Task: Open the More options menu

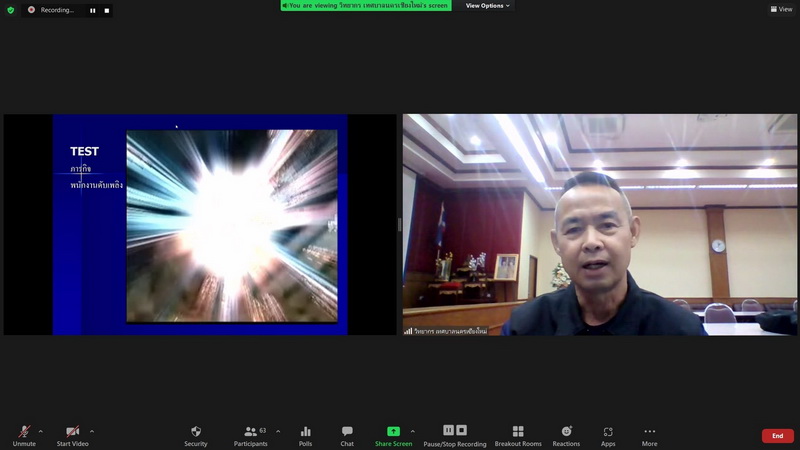Action: pyautogui.click(x=650, y=432)
